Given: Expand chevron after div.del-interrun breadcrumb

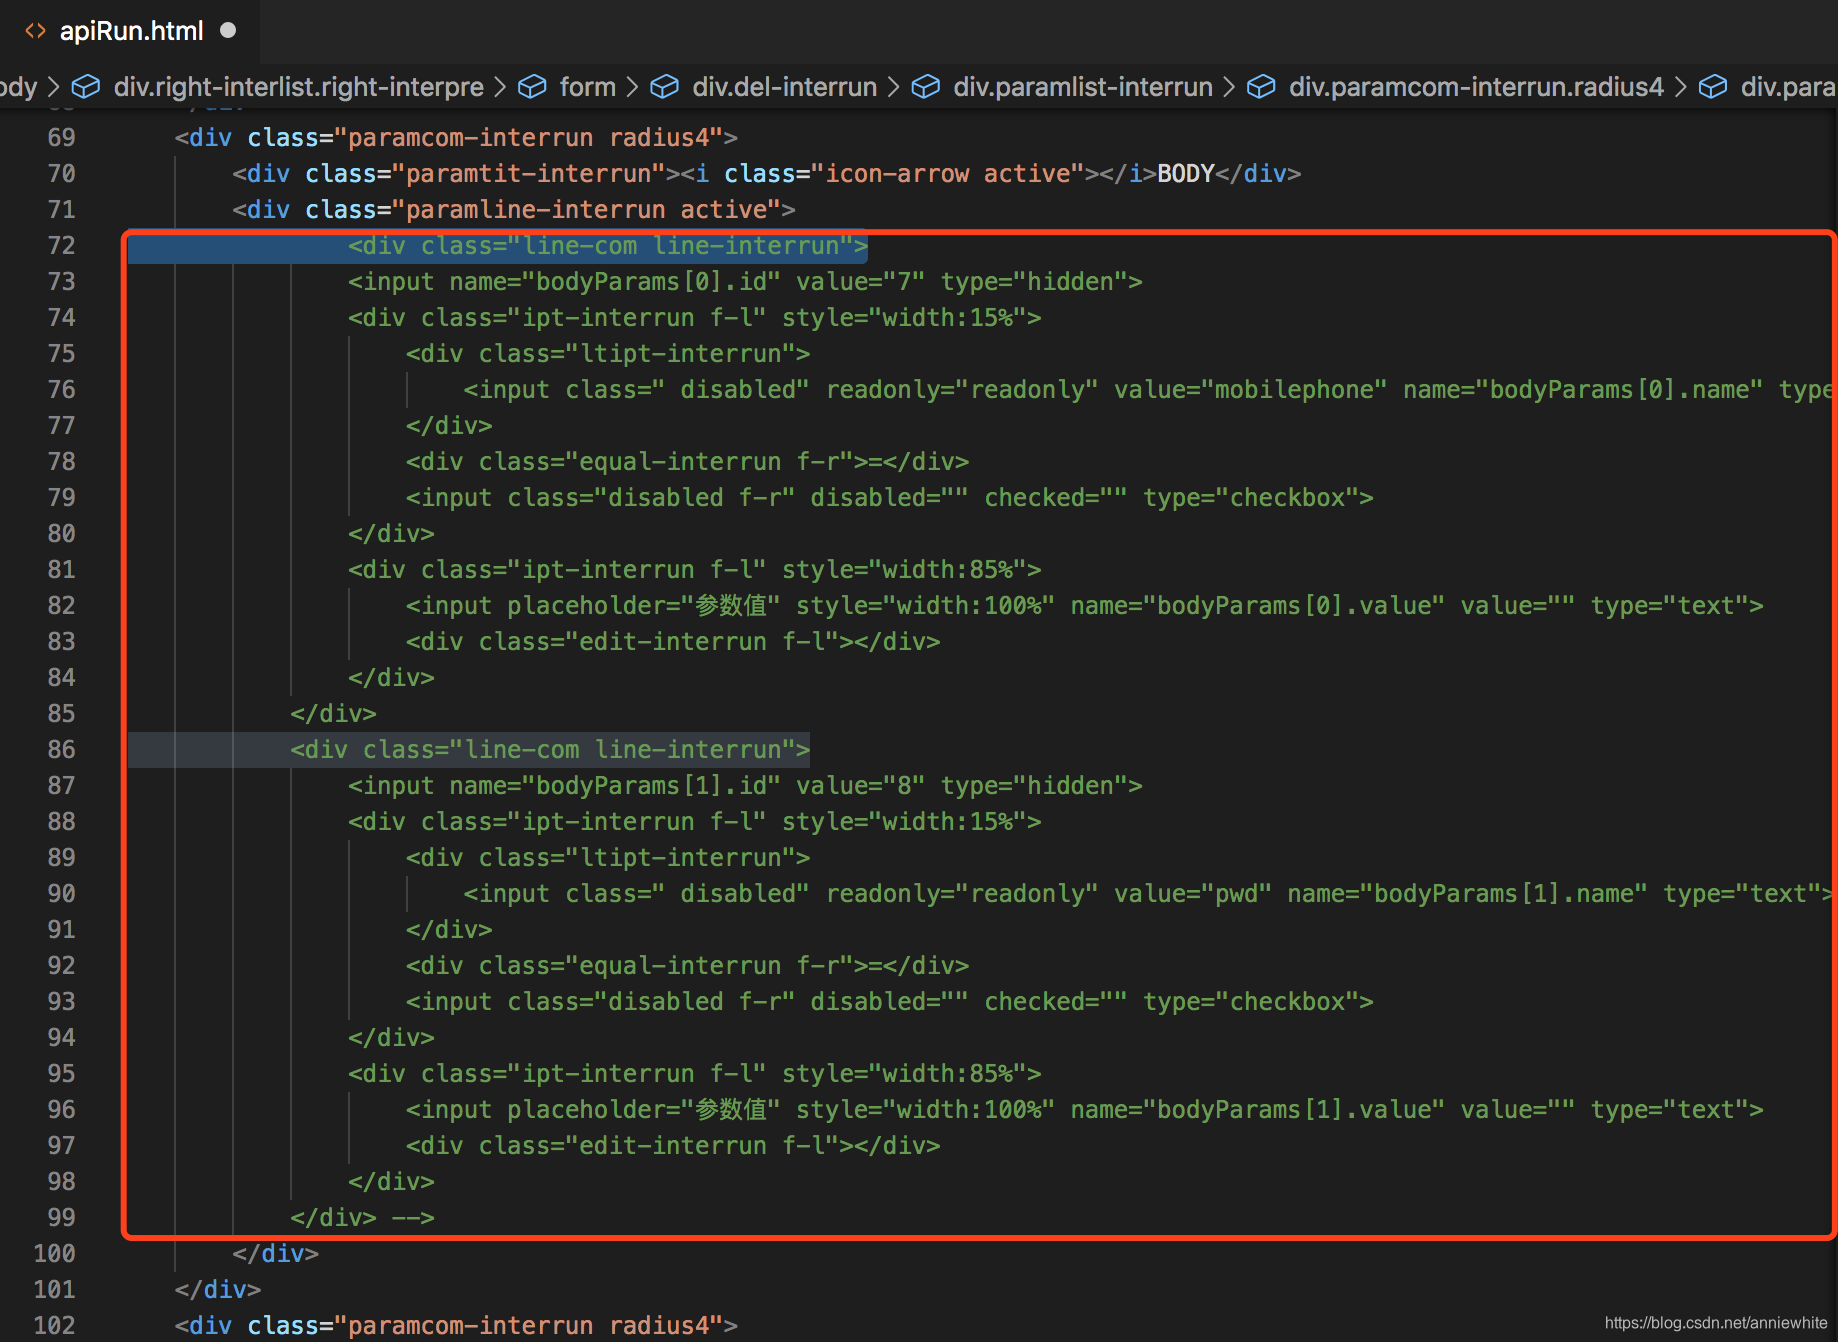Looking at the screenshot, I should [893, 87].
